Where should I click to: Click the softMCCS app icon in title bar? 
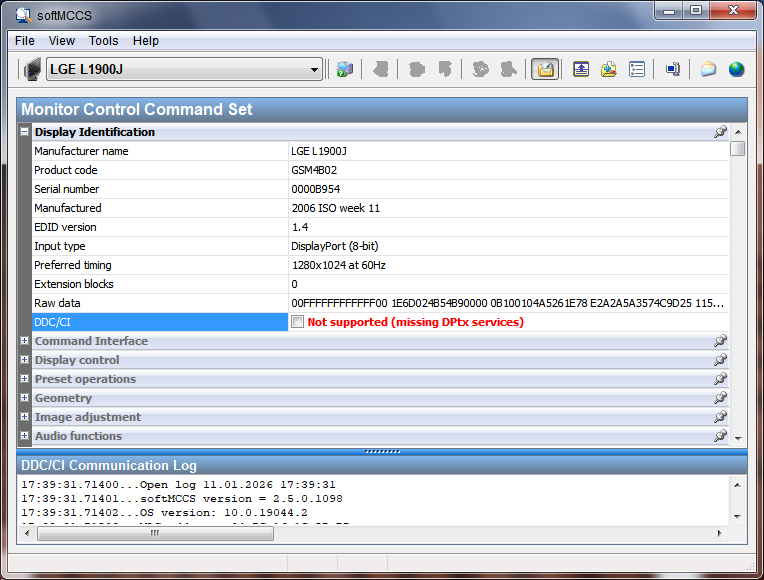(x=23, y=15)
